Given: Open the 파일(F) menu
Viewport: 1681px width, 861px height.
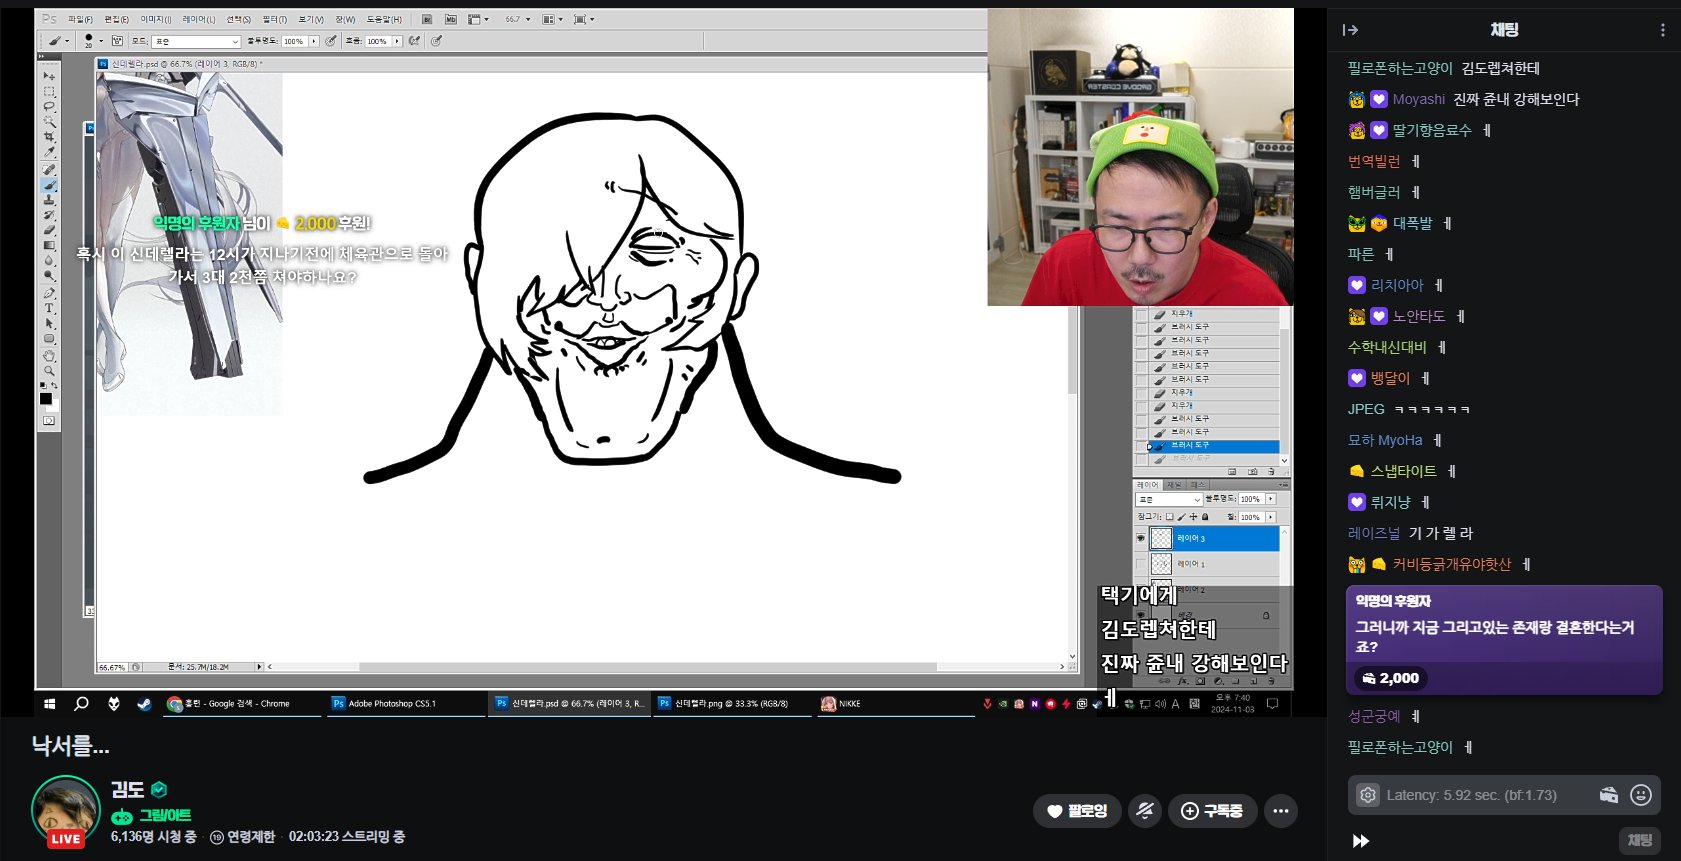Looking at the screenshot, I should coord(80,19).
